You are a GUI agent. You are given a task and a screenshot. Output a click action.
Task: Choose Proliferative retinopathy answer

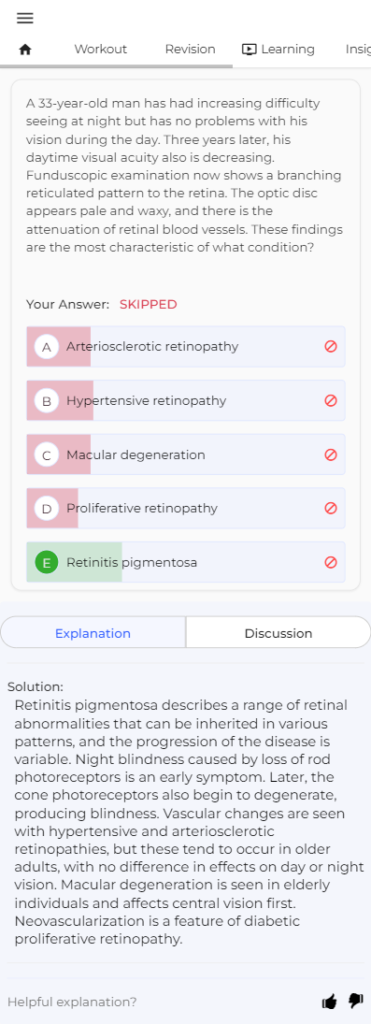click(x=186, y=508)
